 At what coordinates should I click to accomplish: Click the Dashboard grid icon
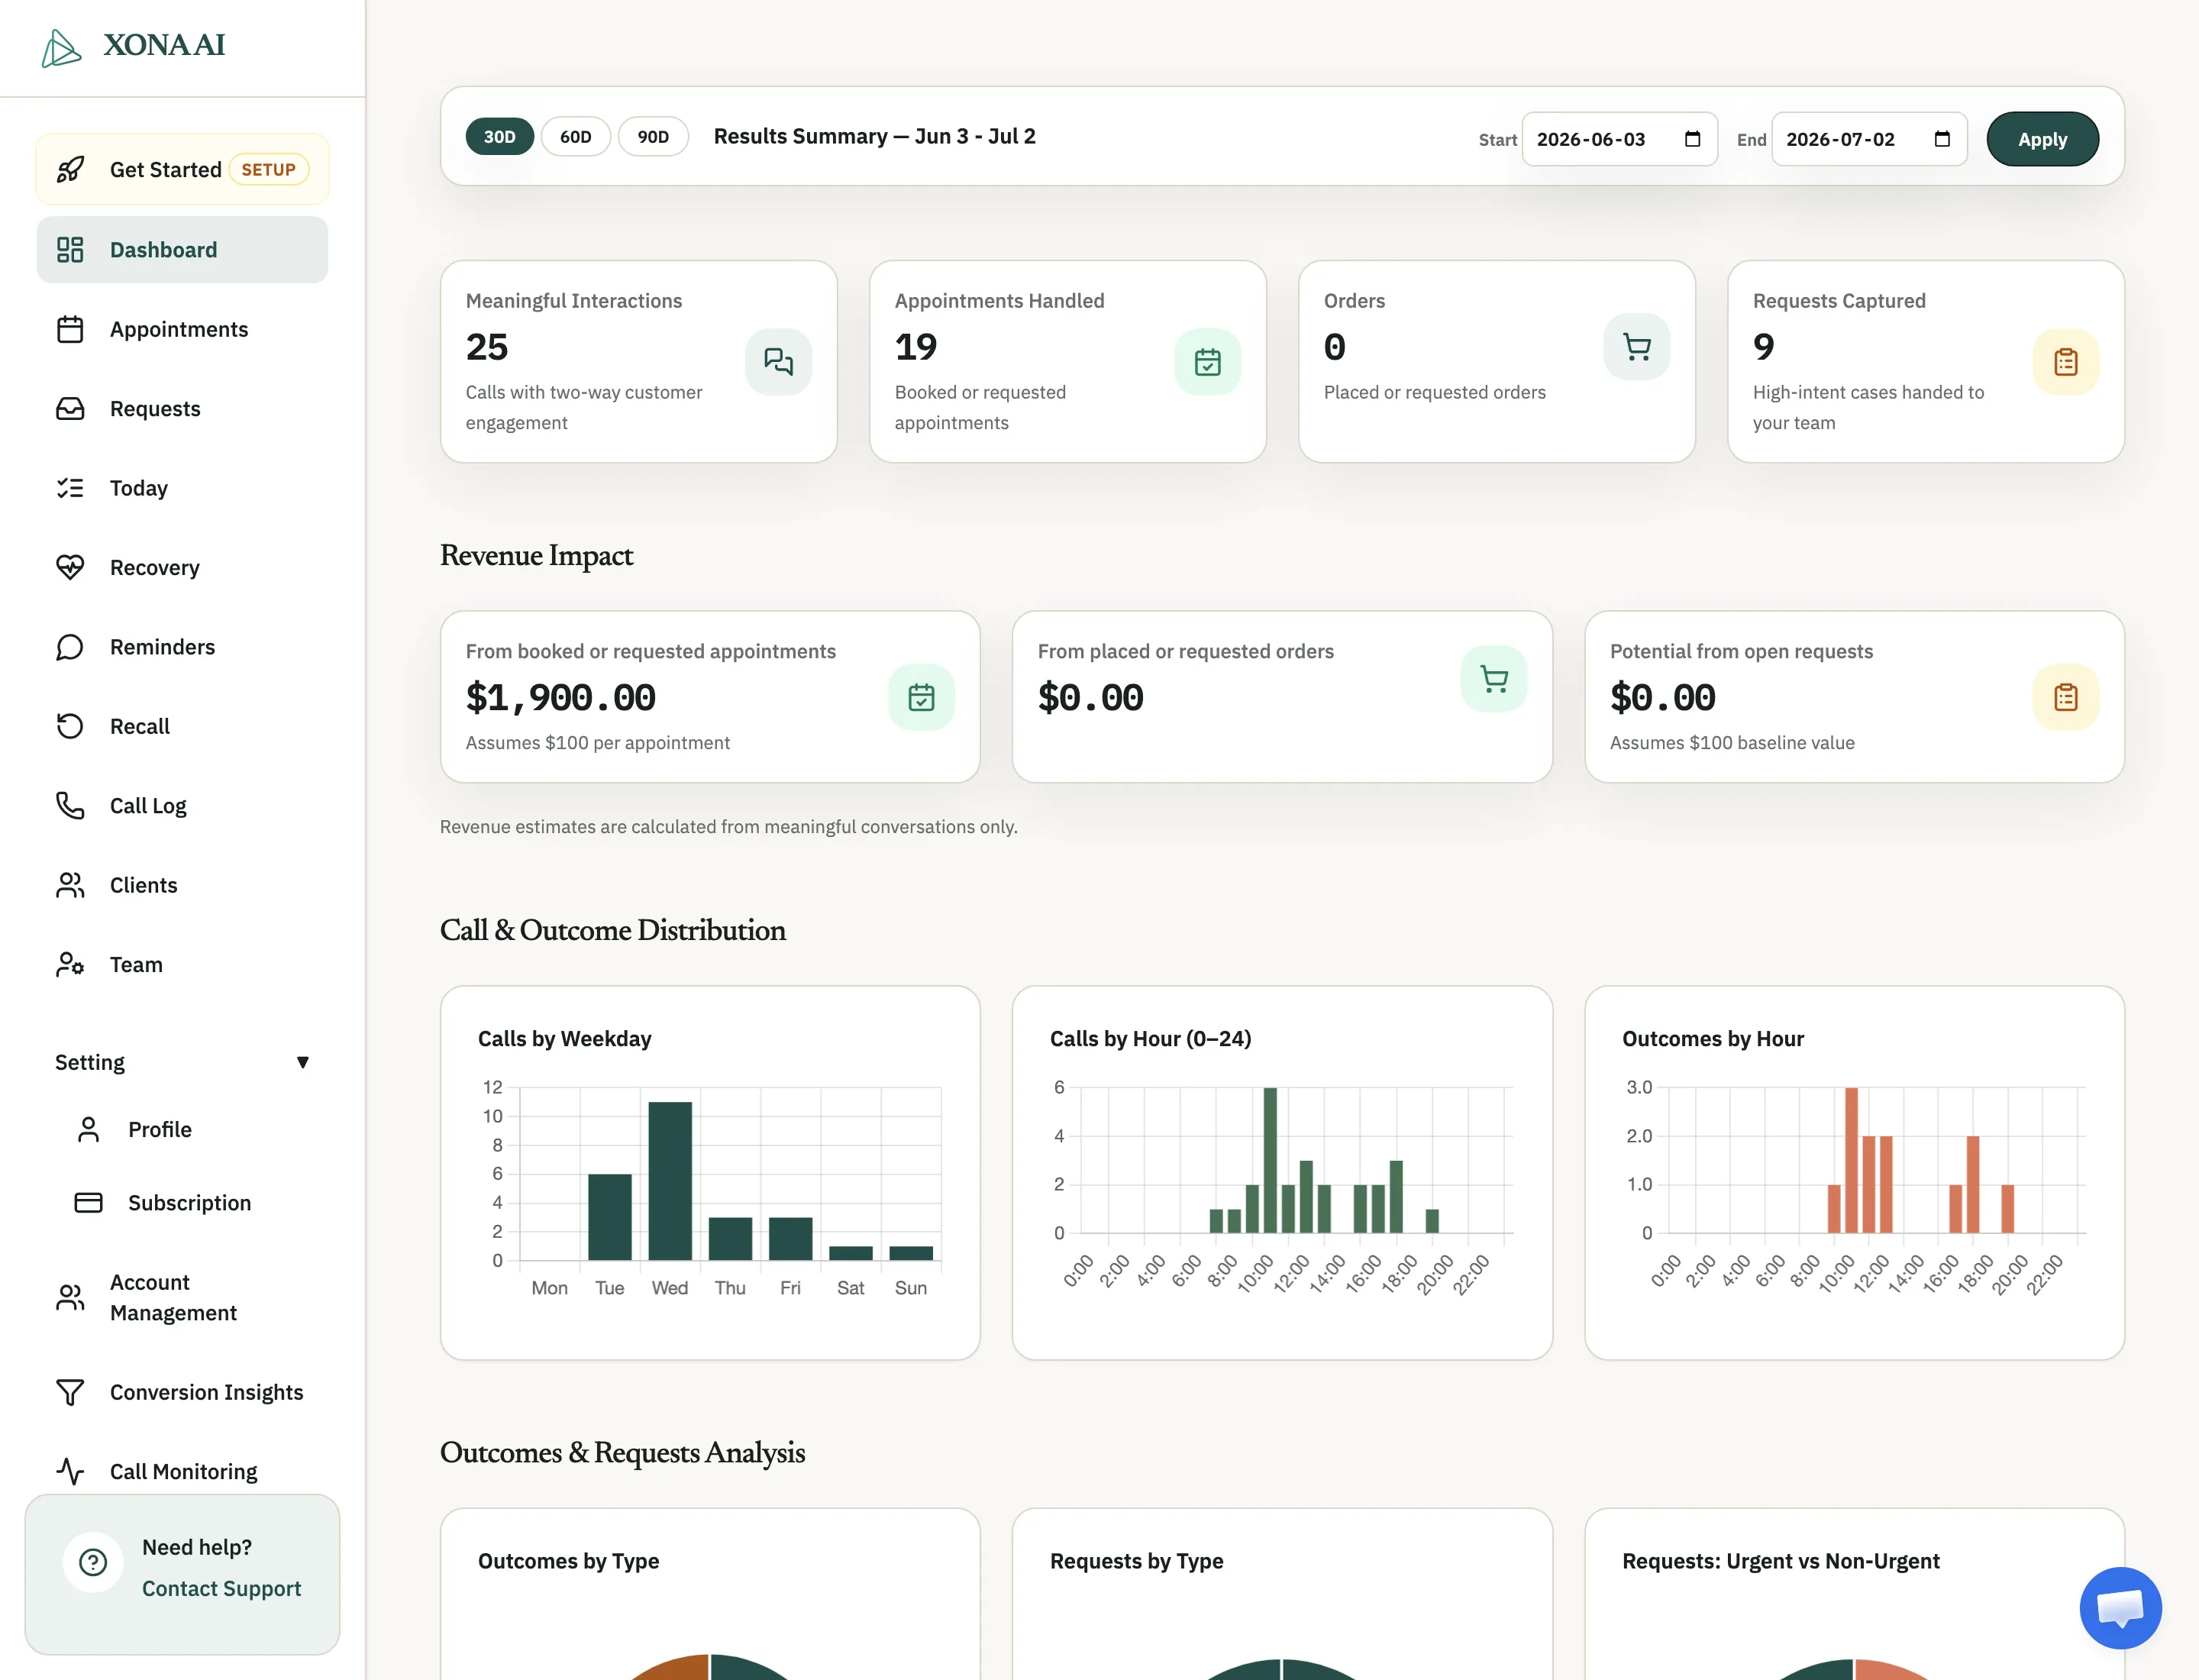(x=70, y=249)
